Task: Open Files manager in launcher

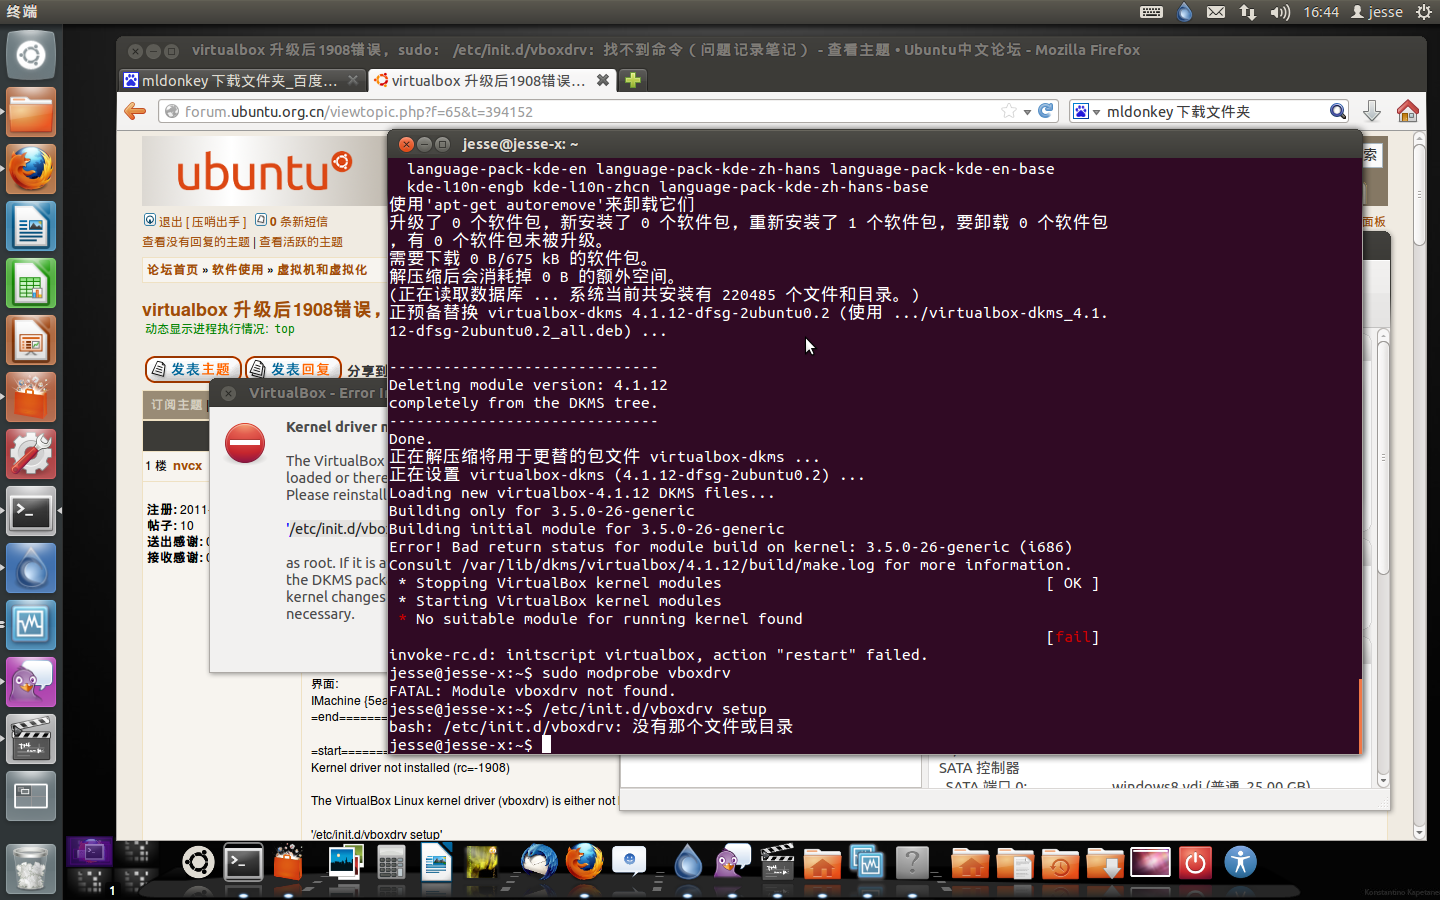Action: [30, 111]
